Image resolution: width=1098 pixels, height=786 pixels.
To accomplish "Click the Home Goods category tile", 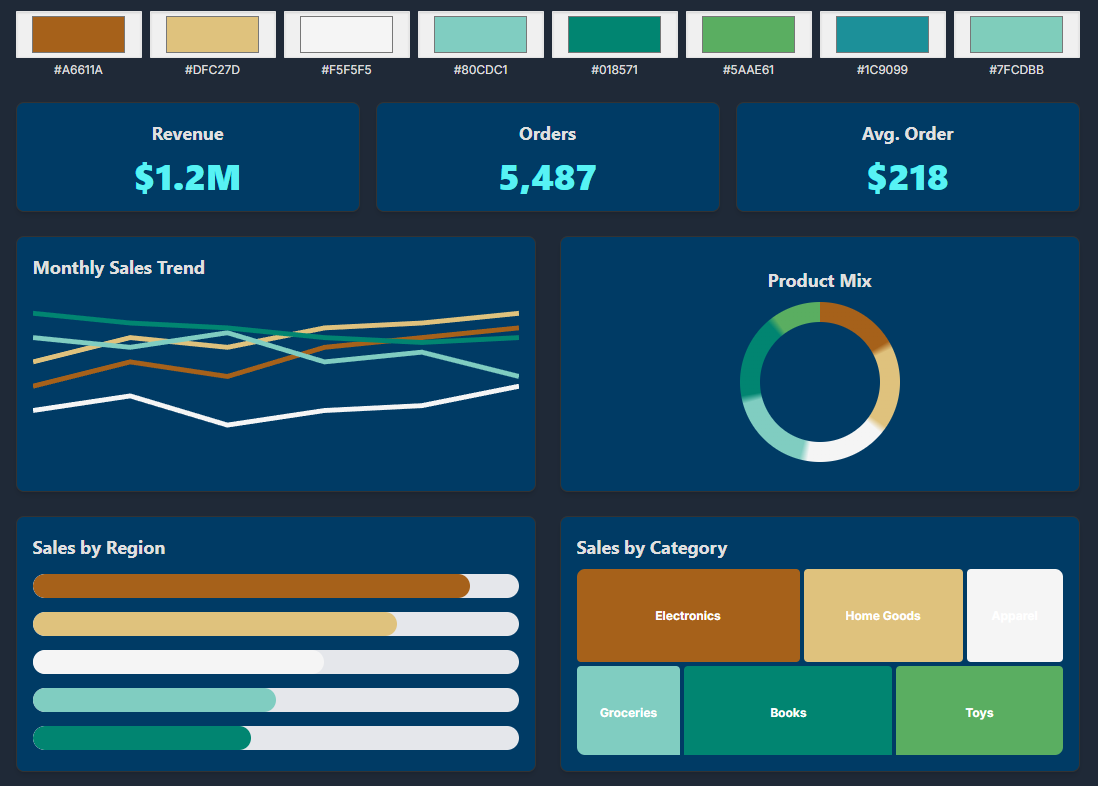I will point(883,615).
